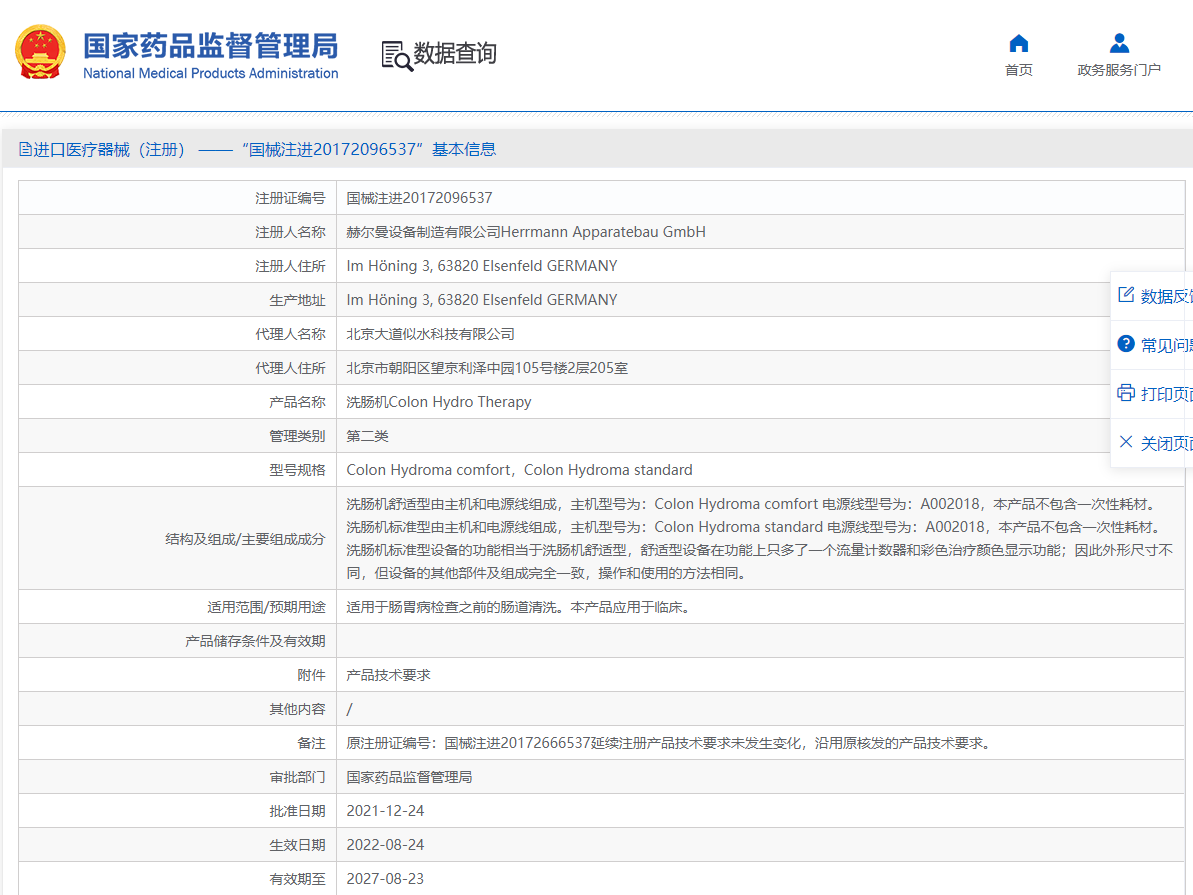Click the 关闭页面 X icon
This screenshot has height=895, width=1193.
pos(1126,441)
